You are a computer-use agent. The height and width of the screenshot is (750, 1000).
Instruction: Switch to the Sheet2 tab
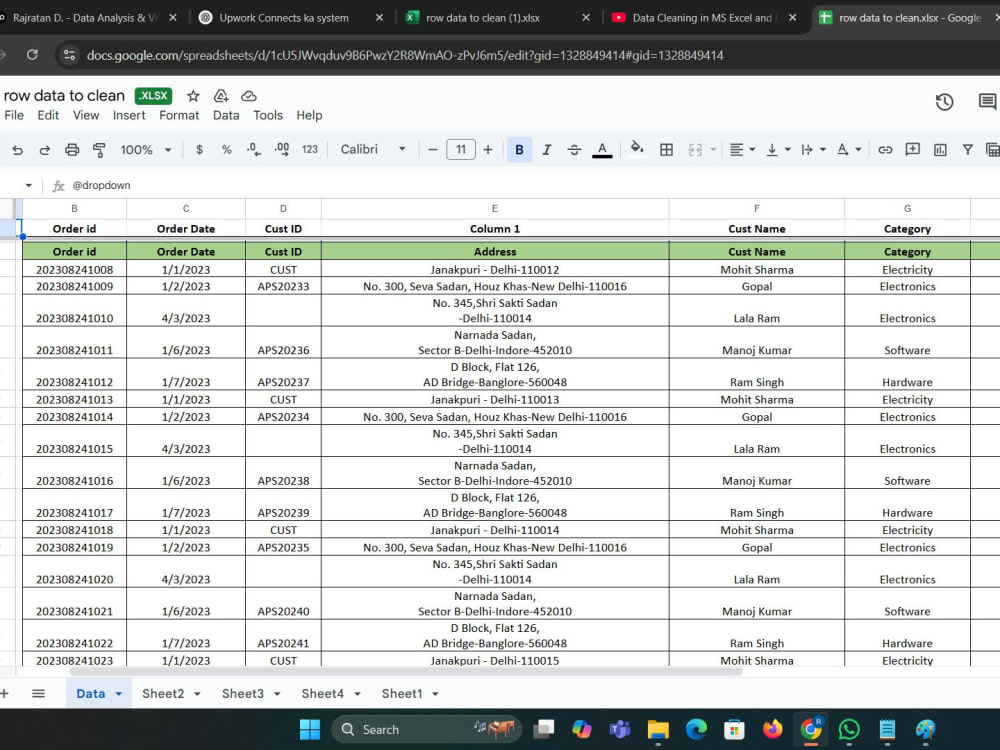[163, 693]
